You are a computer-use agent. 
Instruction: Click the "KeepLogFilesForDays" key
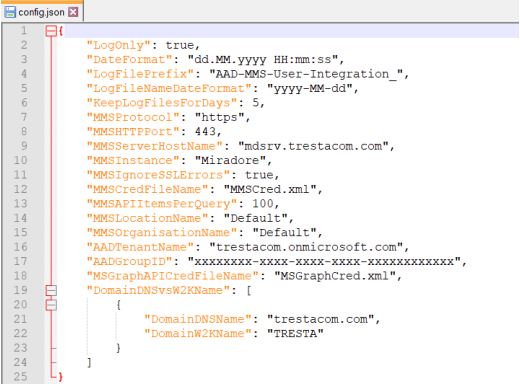point(162,103)
